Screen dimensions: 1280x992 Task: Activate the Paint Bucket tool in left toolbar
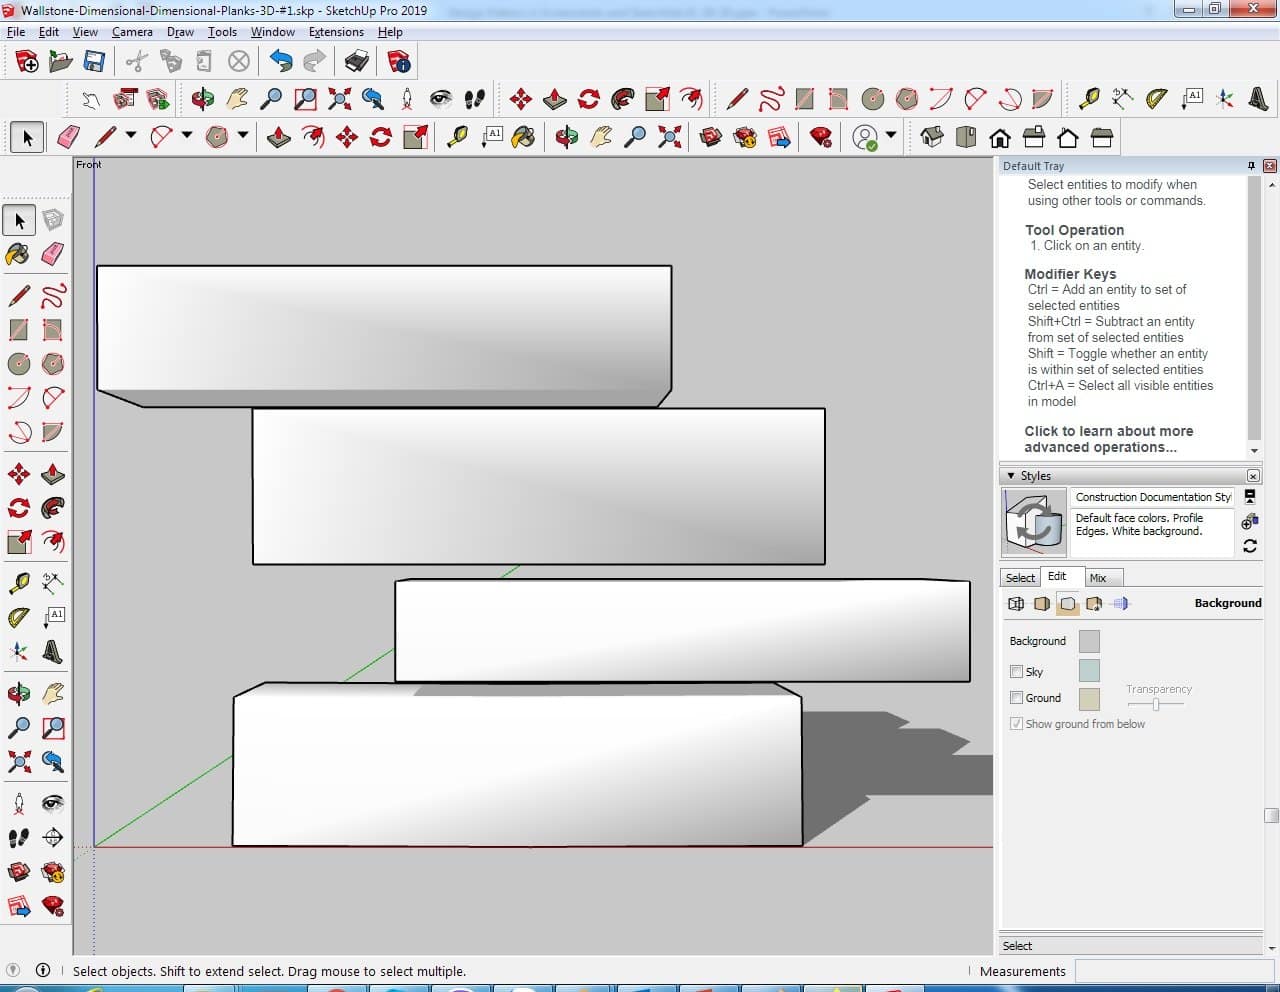pyautogui.click(x=18, y=254)
